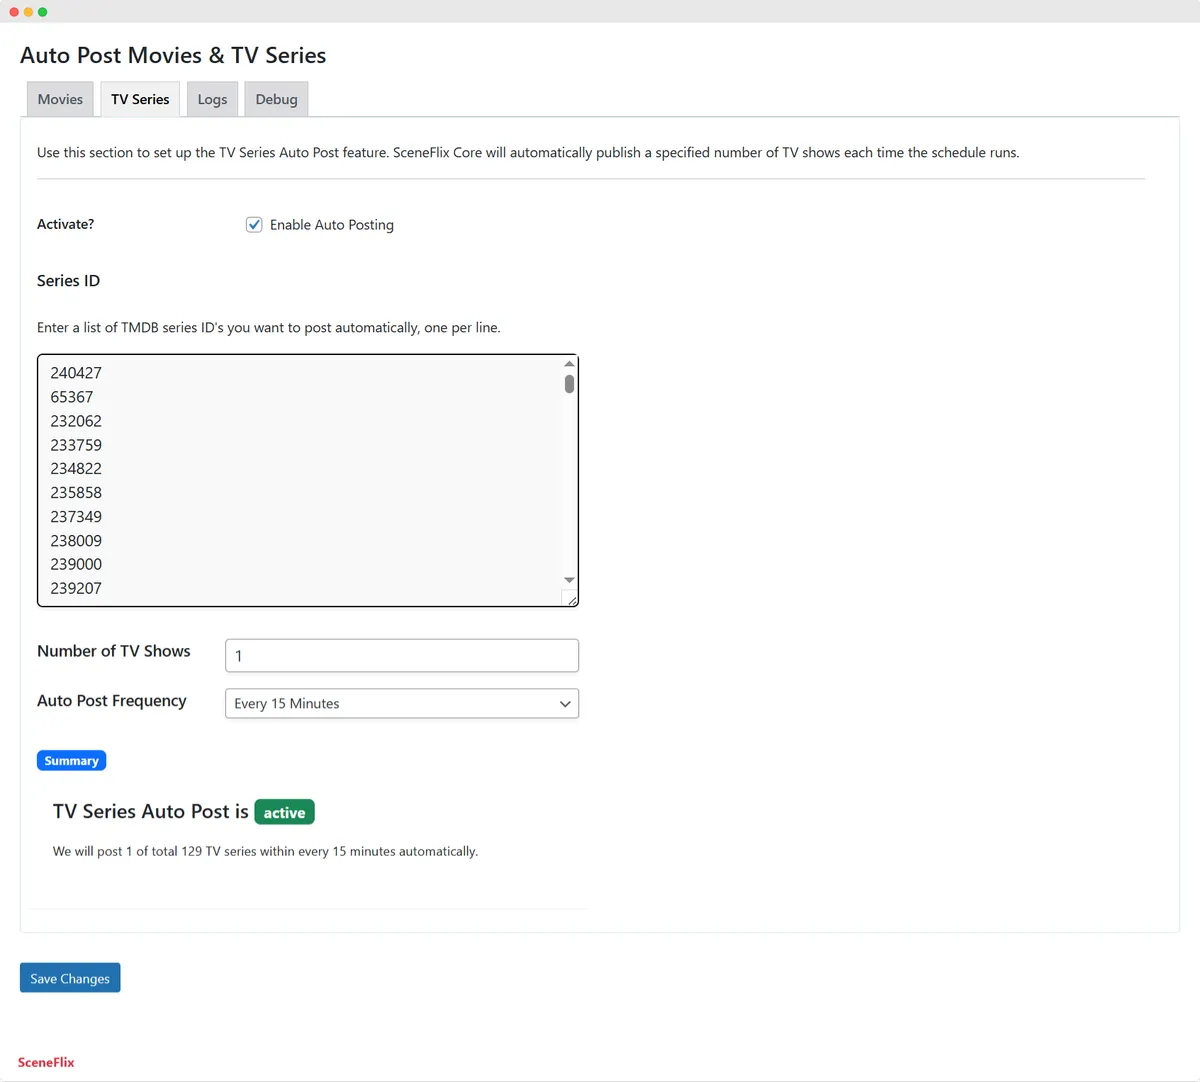The width and height of the screenshot is (1200, 1082).
Task: Click the green macOS zoom window button
Action: point(42,12)
